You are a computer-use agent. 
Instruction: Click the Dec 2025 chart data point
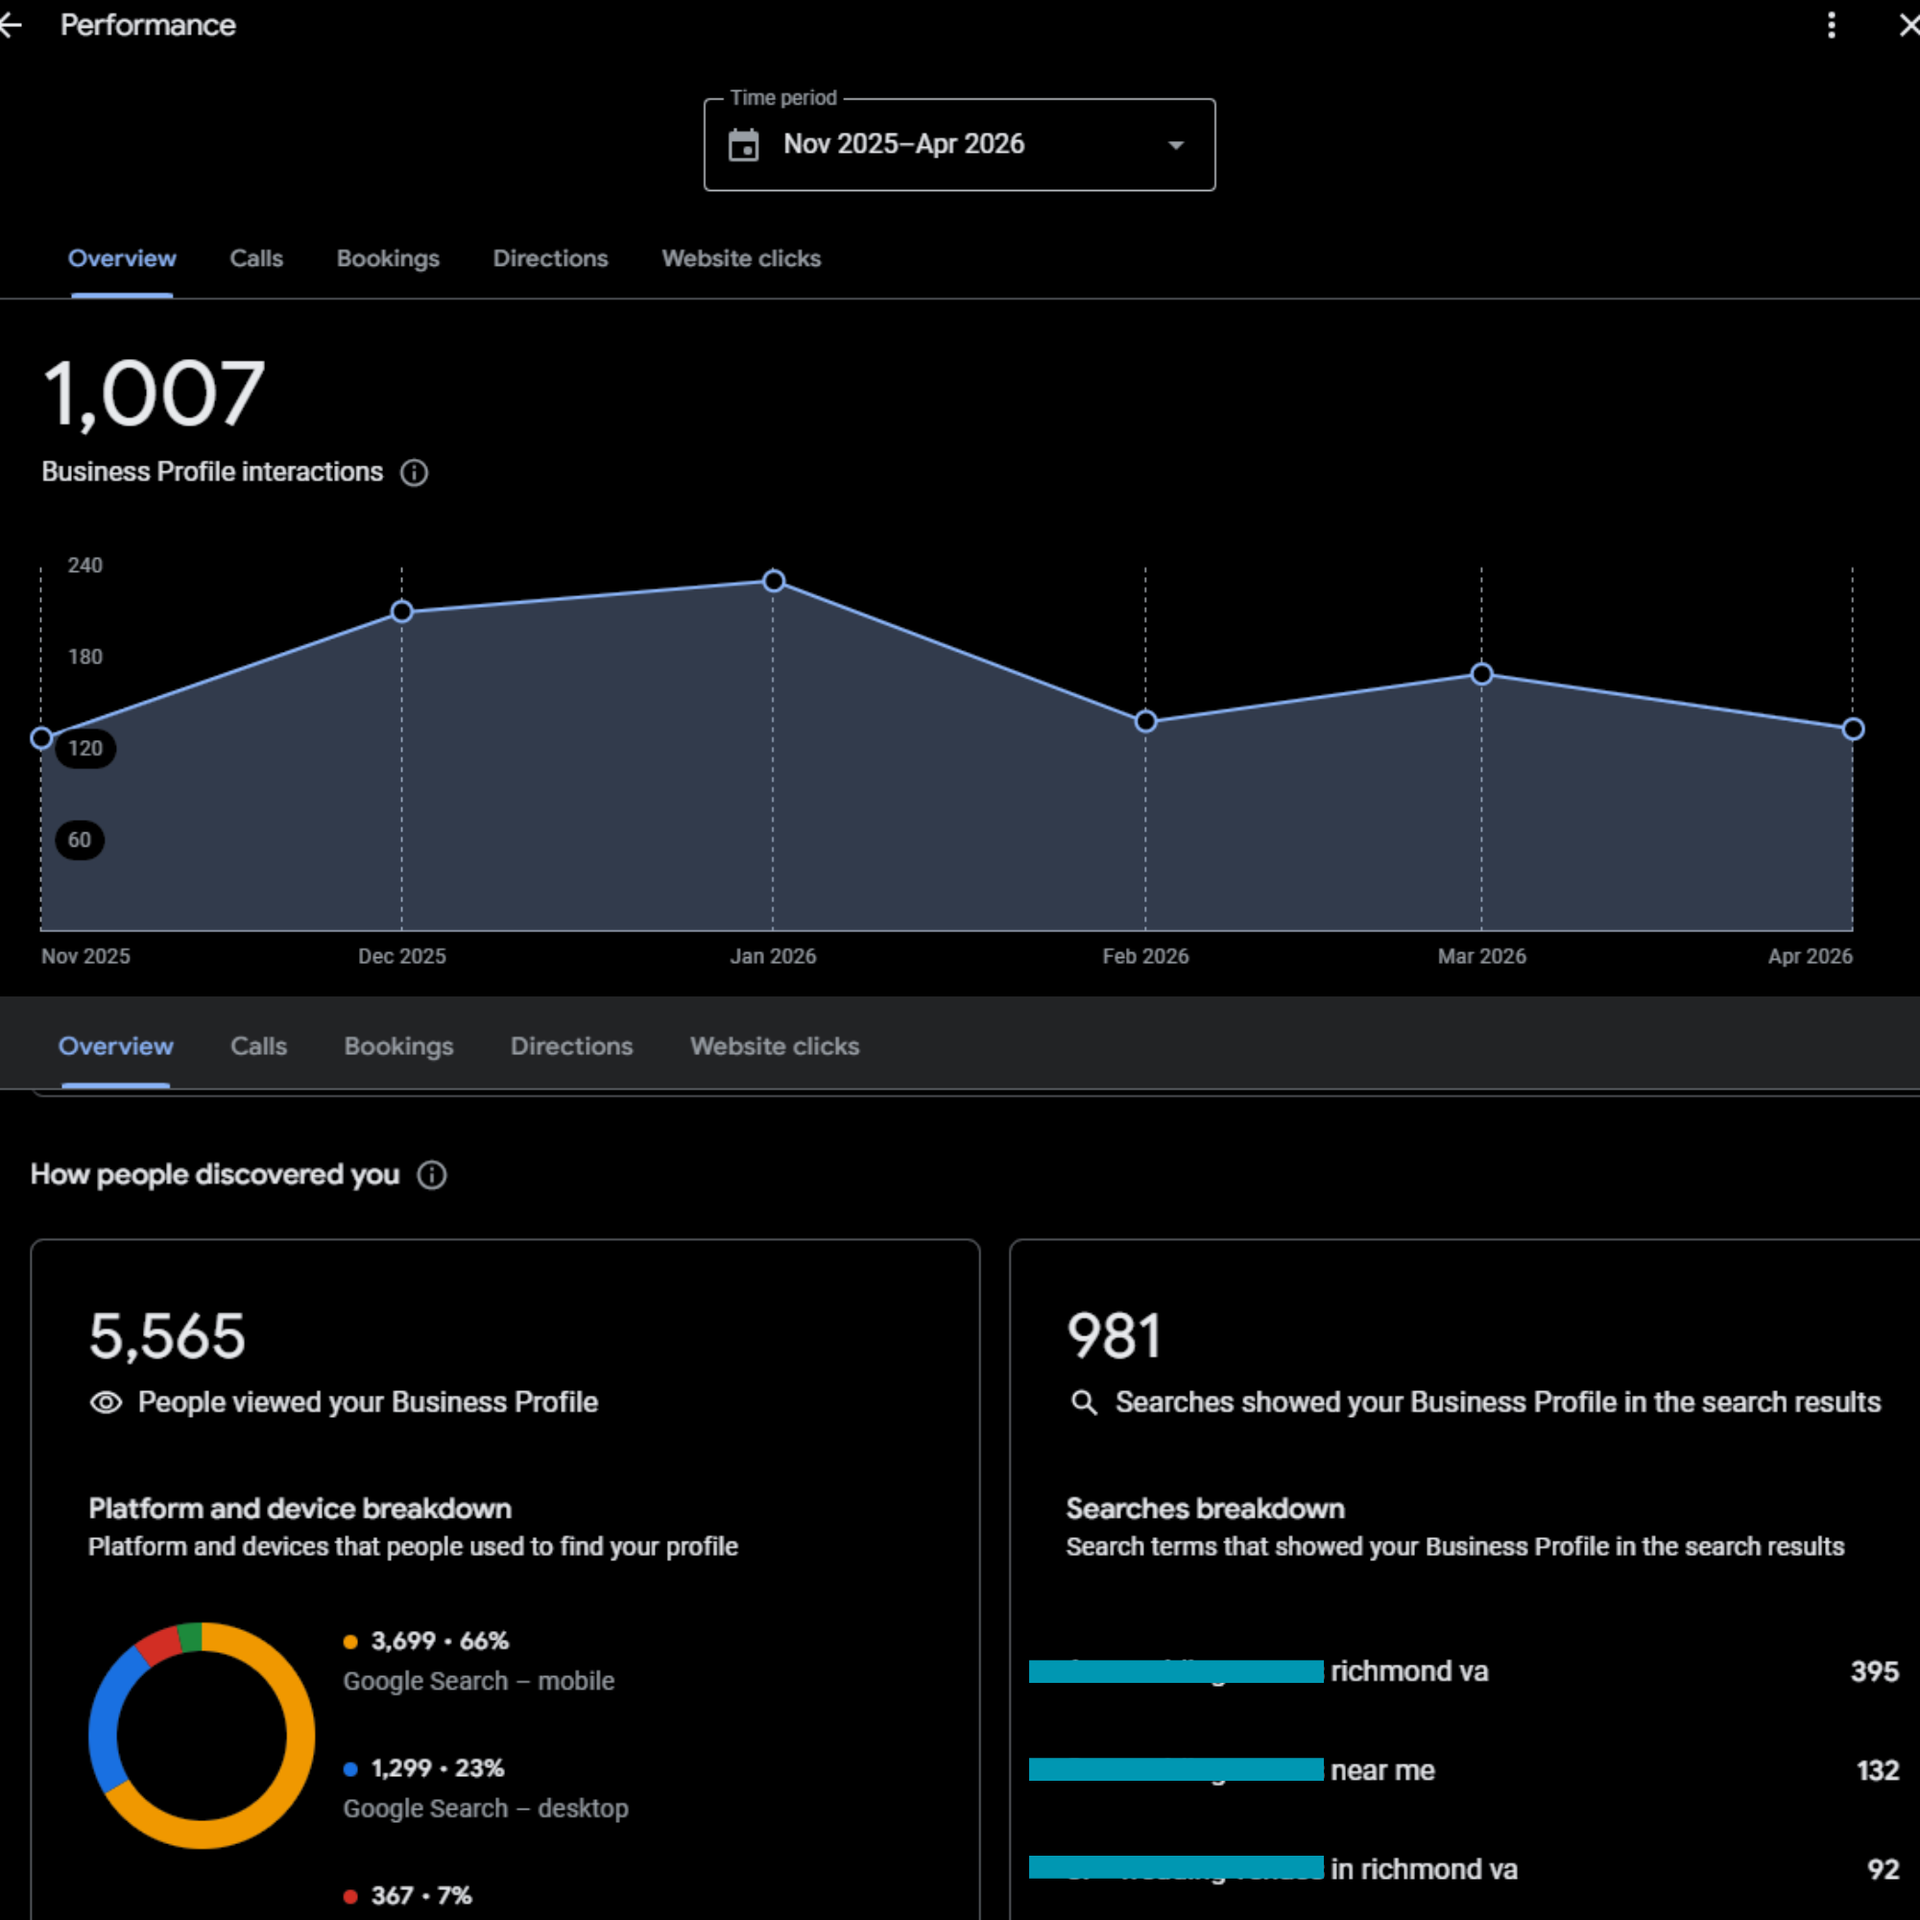coord(402,611)
